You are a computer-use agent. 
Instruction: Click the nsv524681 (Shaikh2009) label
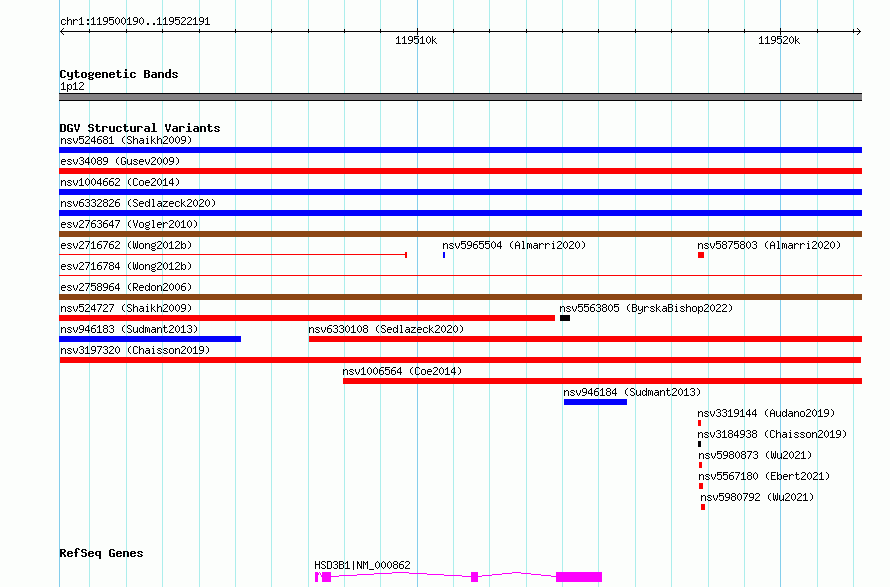(126, 140)
